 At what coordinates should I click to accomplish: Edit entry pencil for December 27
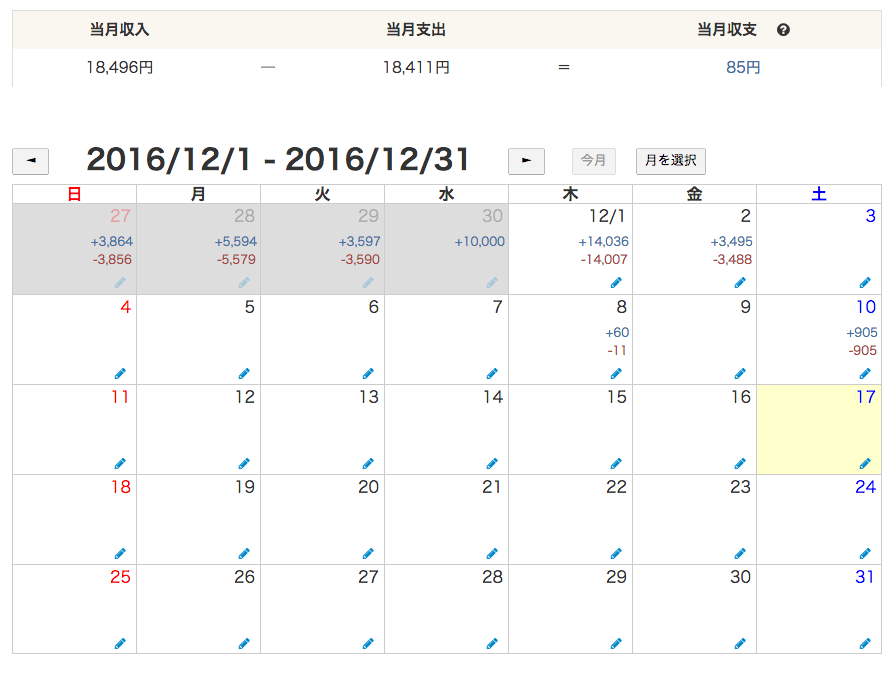(368, 644)
